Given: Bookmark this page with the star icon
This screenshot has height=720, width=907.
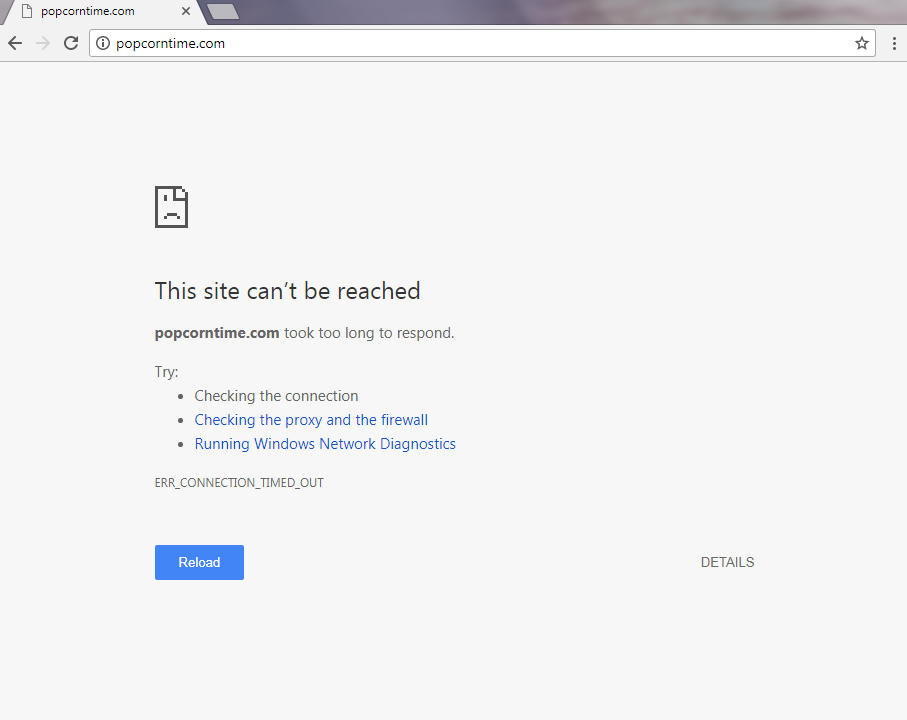Looking at the screenshot, I should (x=862, y=43).
